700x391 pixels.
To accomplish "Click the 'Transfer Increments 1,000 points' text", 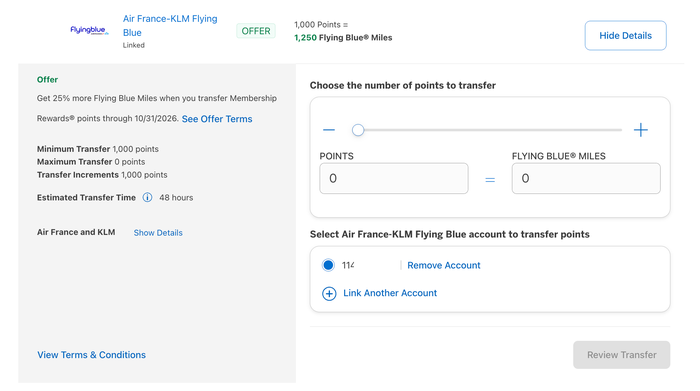I will 102,175.
